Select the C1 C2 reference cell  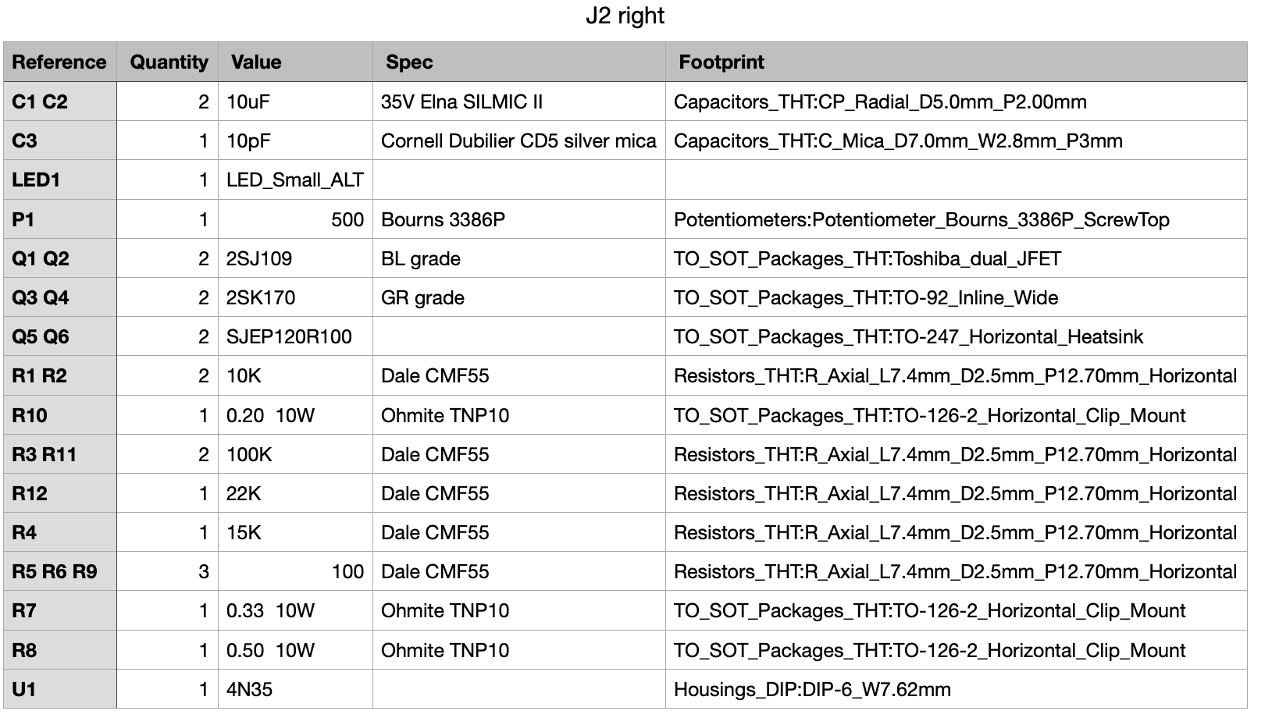[x=60, y=102]
